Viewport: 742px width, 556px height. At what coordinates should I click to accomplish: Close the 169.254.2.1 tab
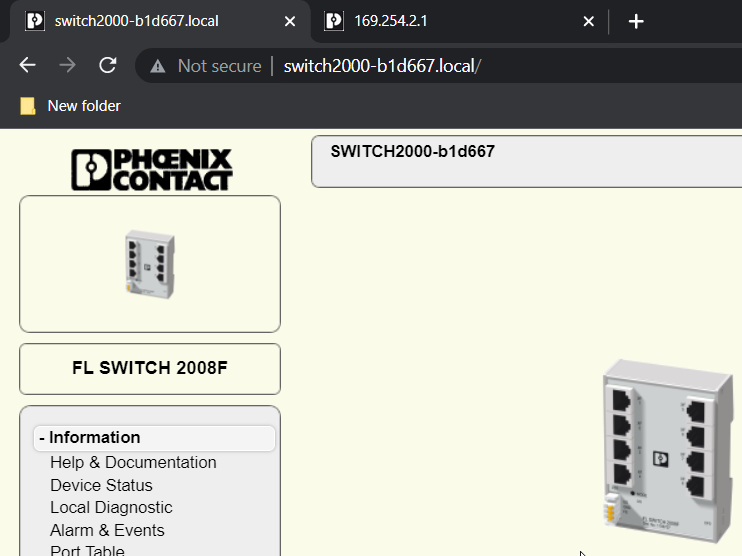[588, 21]
